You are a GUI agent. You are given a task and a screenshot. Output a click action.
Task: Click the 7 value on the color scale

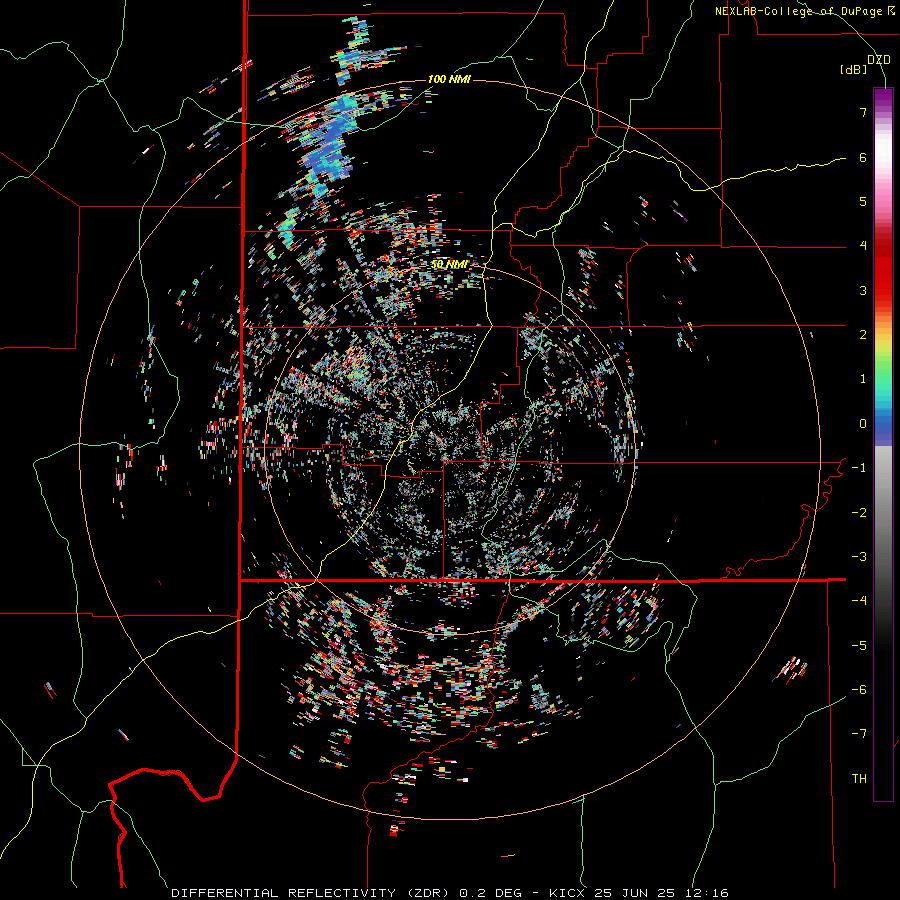(x=863, y=112)
